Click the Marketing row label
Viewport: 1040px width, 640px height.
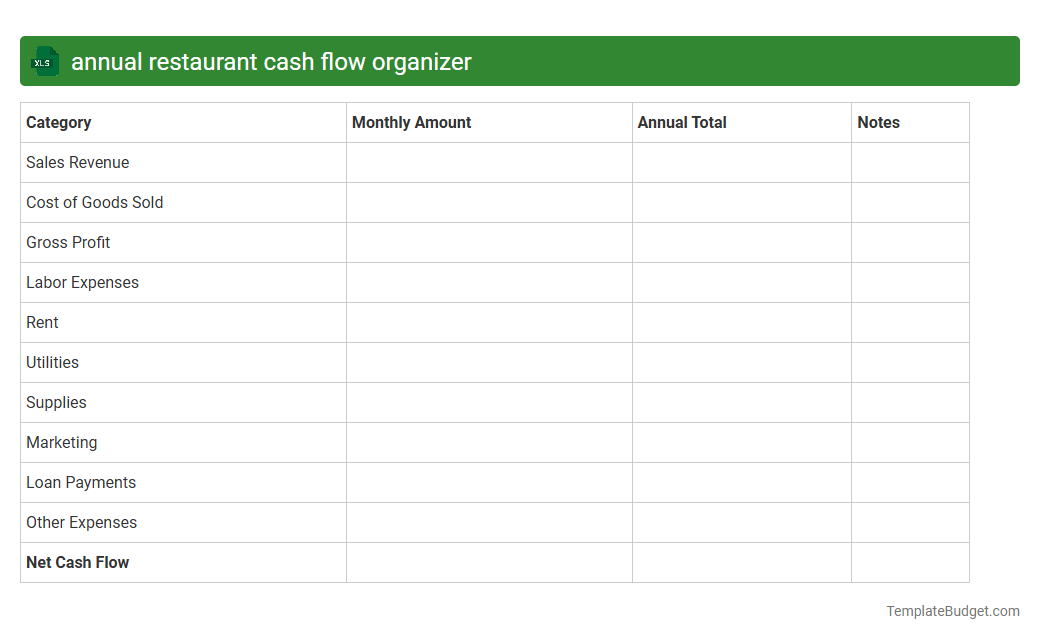pyautogui.click(x=62, y=442)
